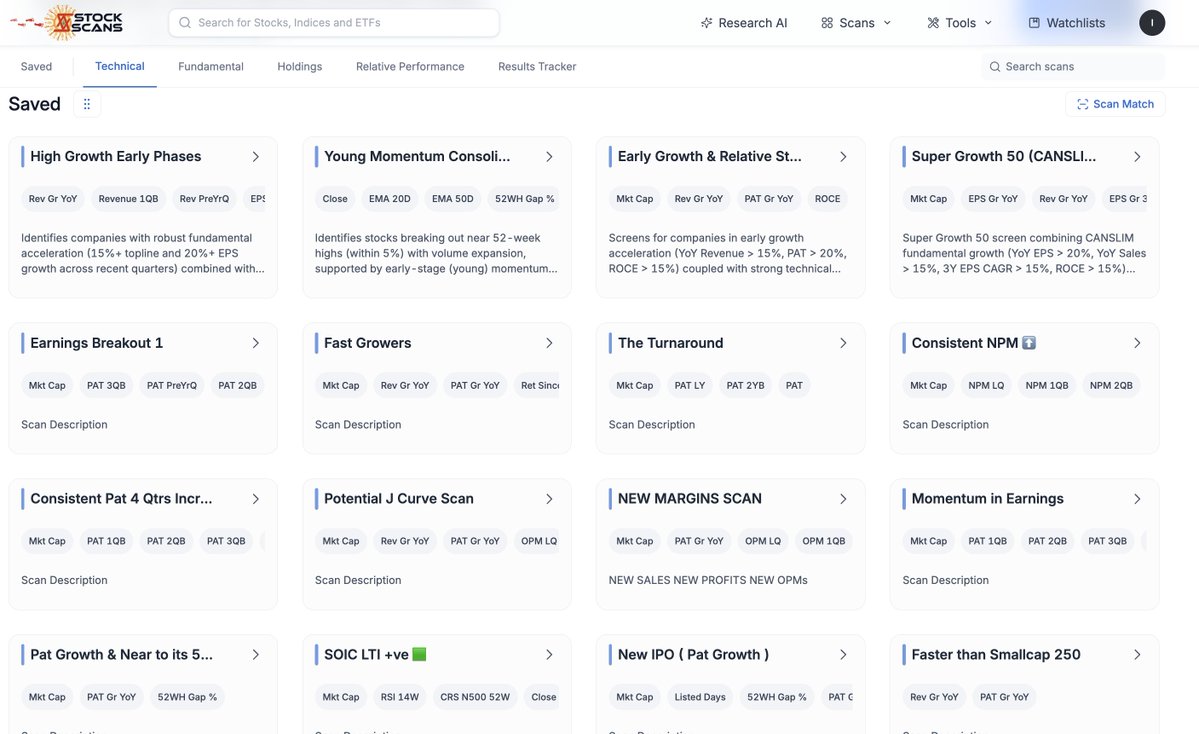Click NPM LQ tag on Consistent NPM
Screen dimensions: 1199x734
986,385
